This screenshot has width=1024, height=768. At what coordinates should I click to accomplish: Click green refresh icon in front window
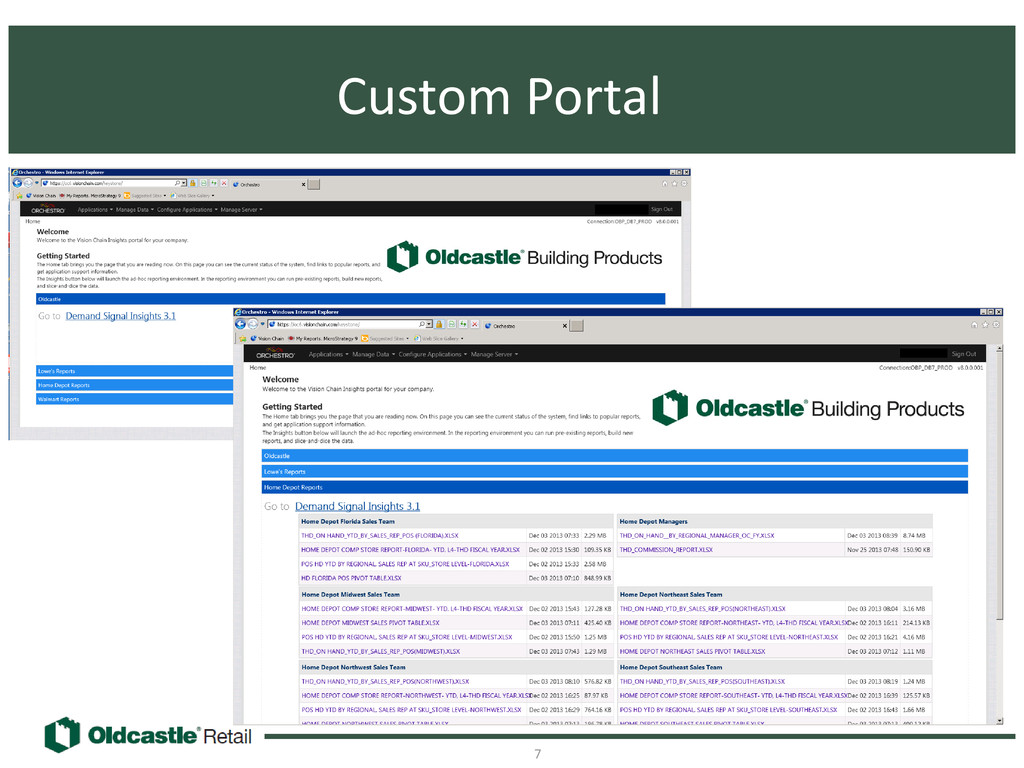tap(463, 324)
